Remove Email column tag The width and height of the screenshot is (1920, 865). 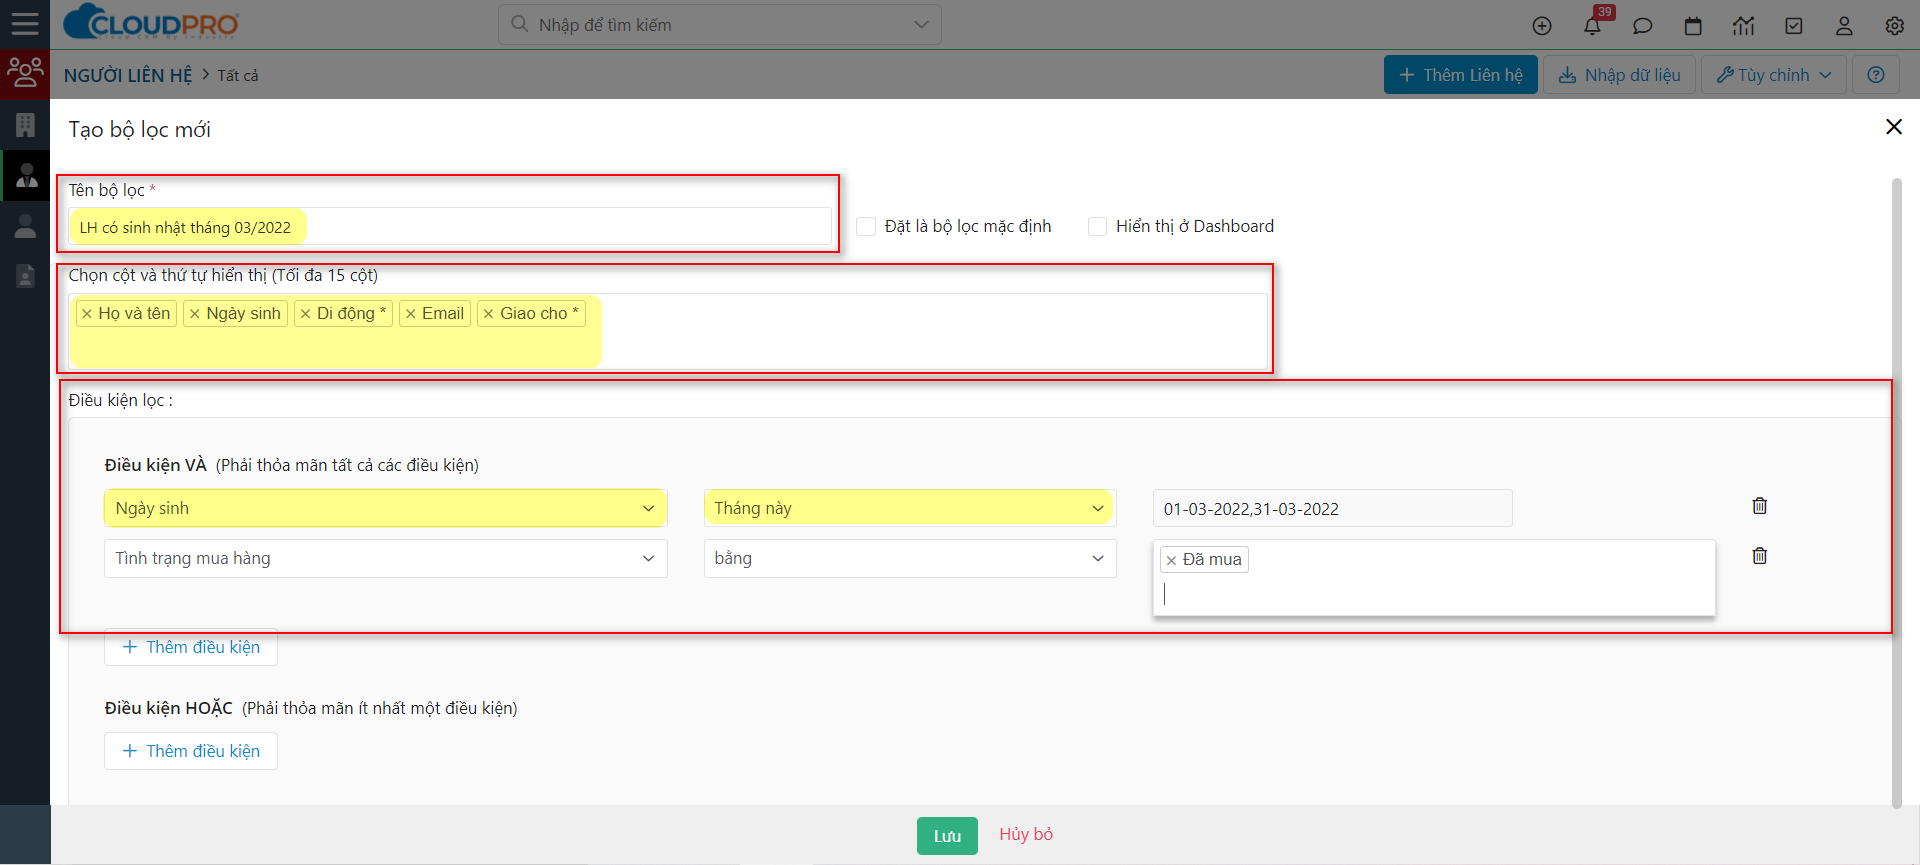tap(411, 314)
